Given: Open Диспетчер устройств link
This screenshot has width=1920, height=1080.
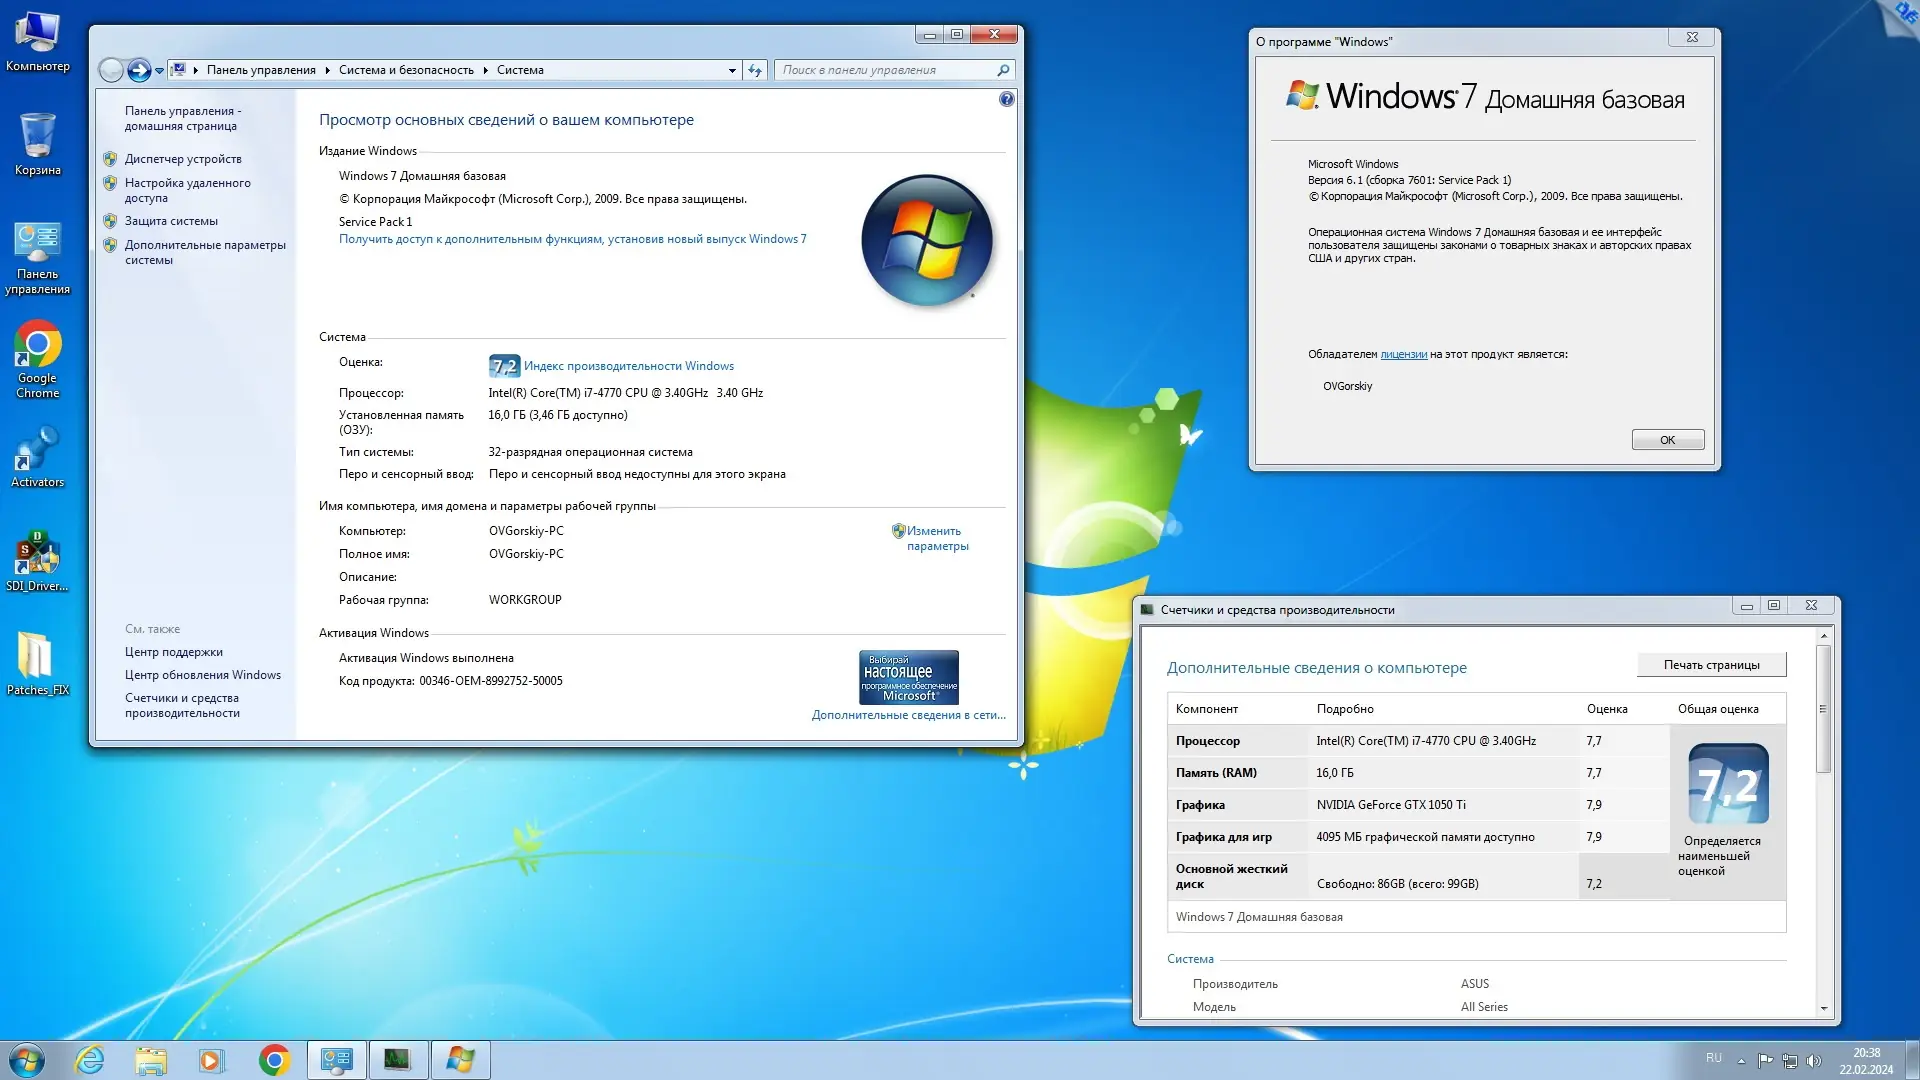Looking at the screenshot, I should click(183, 159).
